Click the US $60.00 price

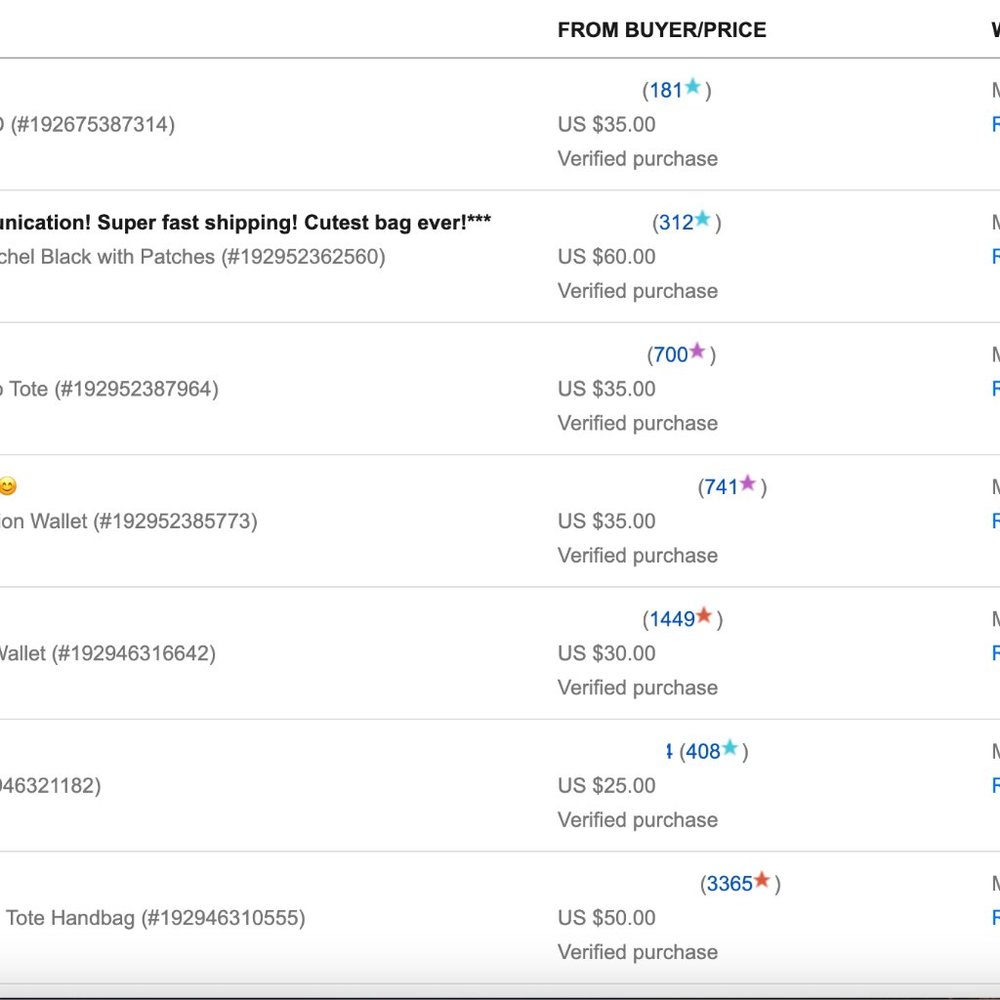pos(607,257)
